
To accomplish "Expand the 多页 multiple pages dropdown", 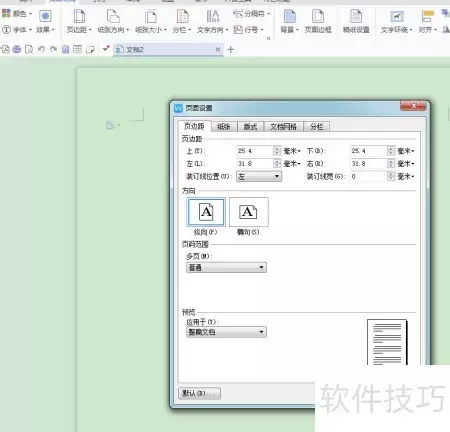I will 226,267.
